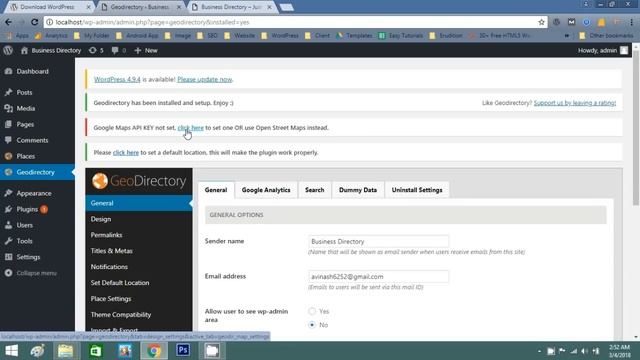640x360 pixels.
Task: Open Permalinks in GeoDirectory side menu
Action: pos(139,235)
